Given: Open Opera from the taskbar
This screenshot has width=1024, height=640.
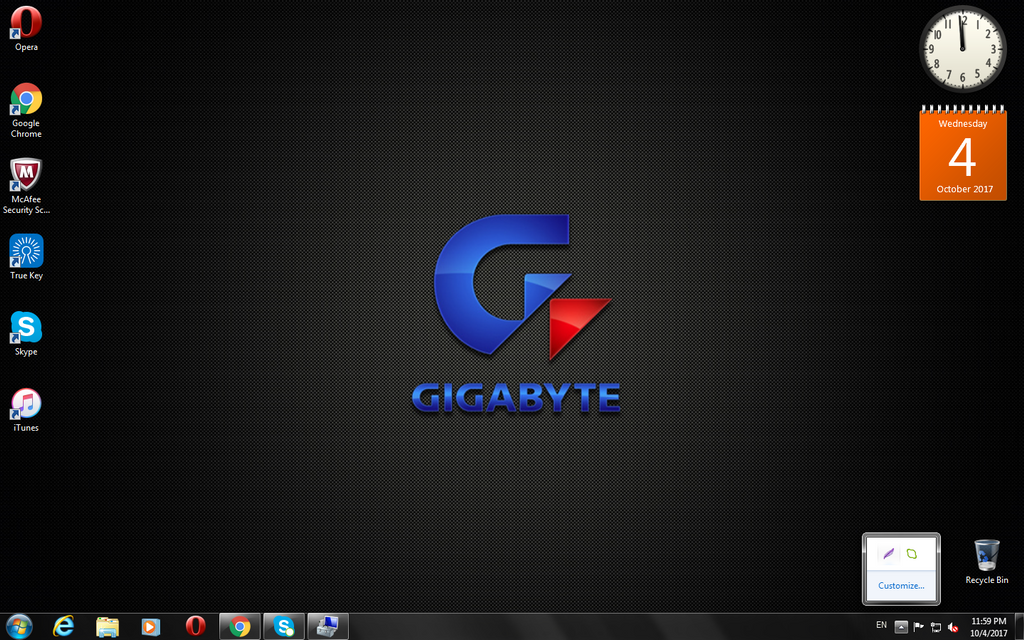Looking at the screenshot, I should coord(195,627).
